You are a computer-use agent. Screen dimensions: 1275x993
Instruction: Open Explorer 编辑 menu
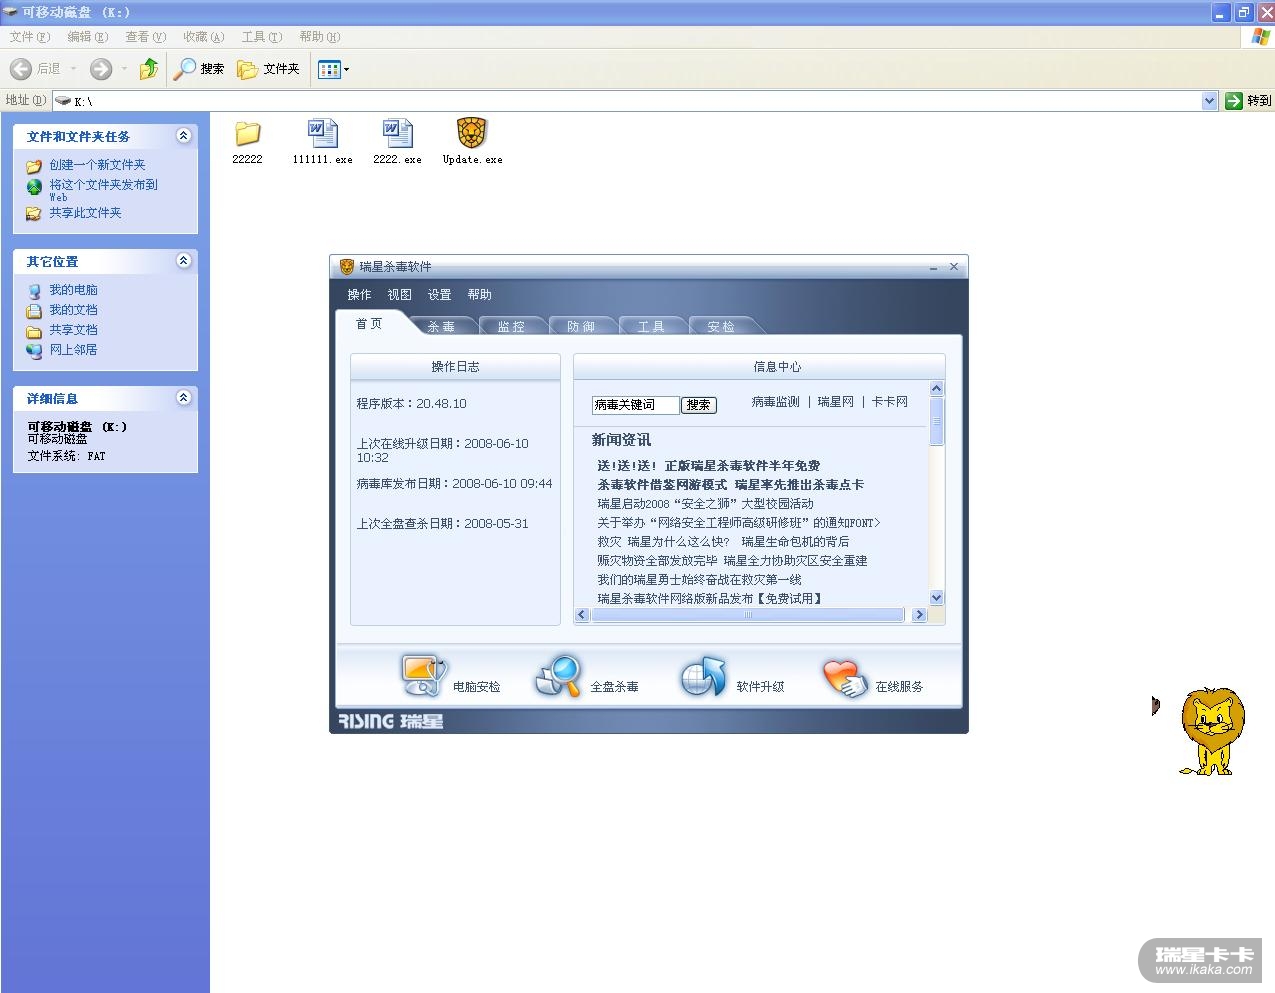88,37
